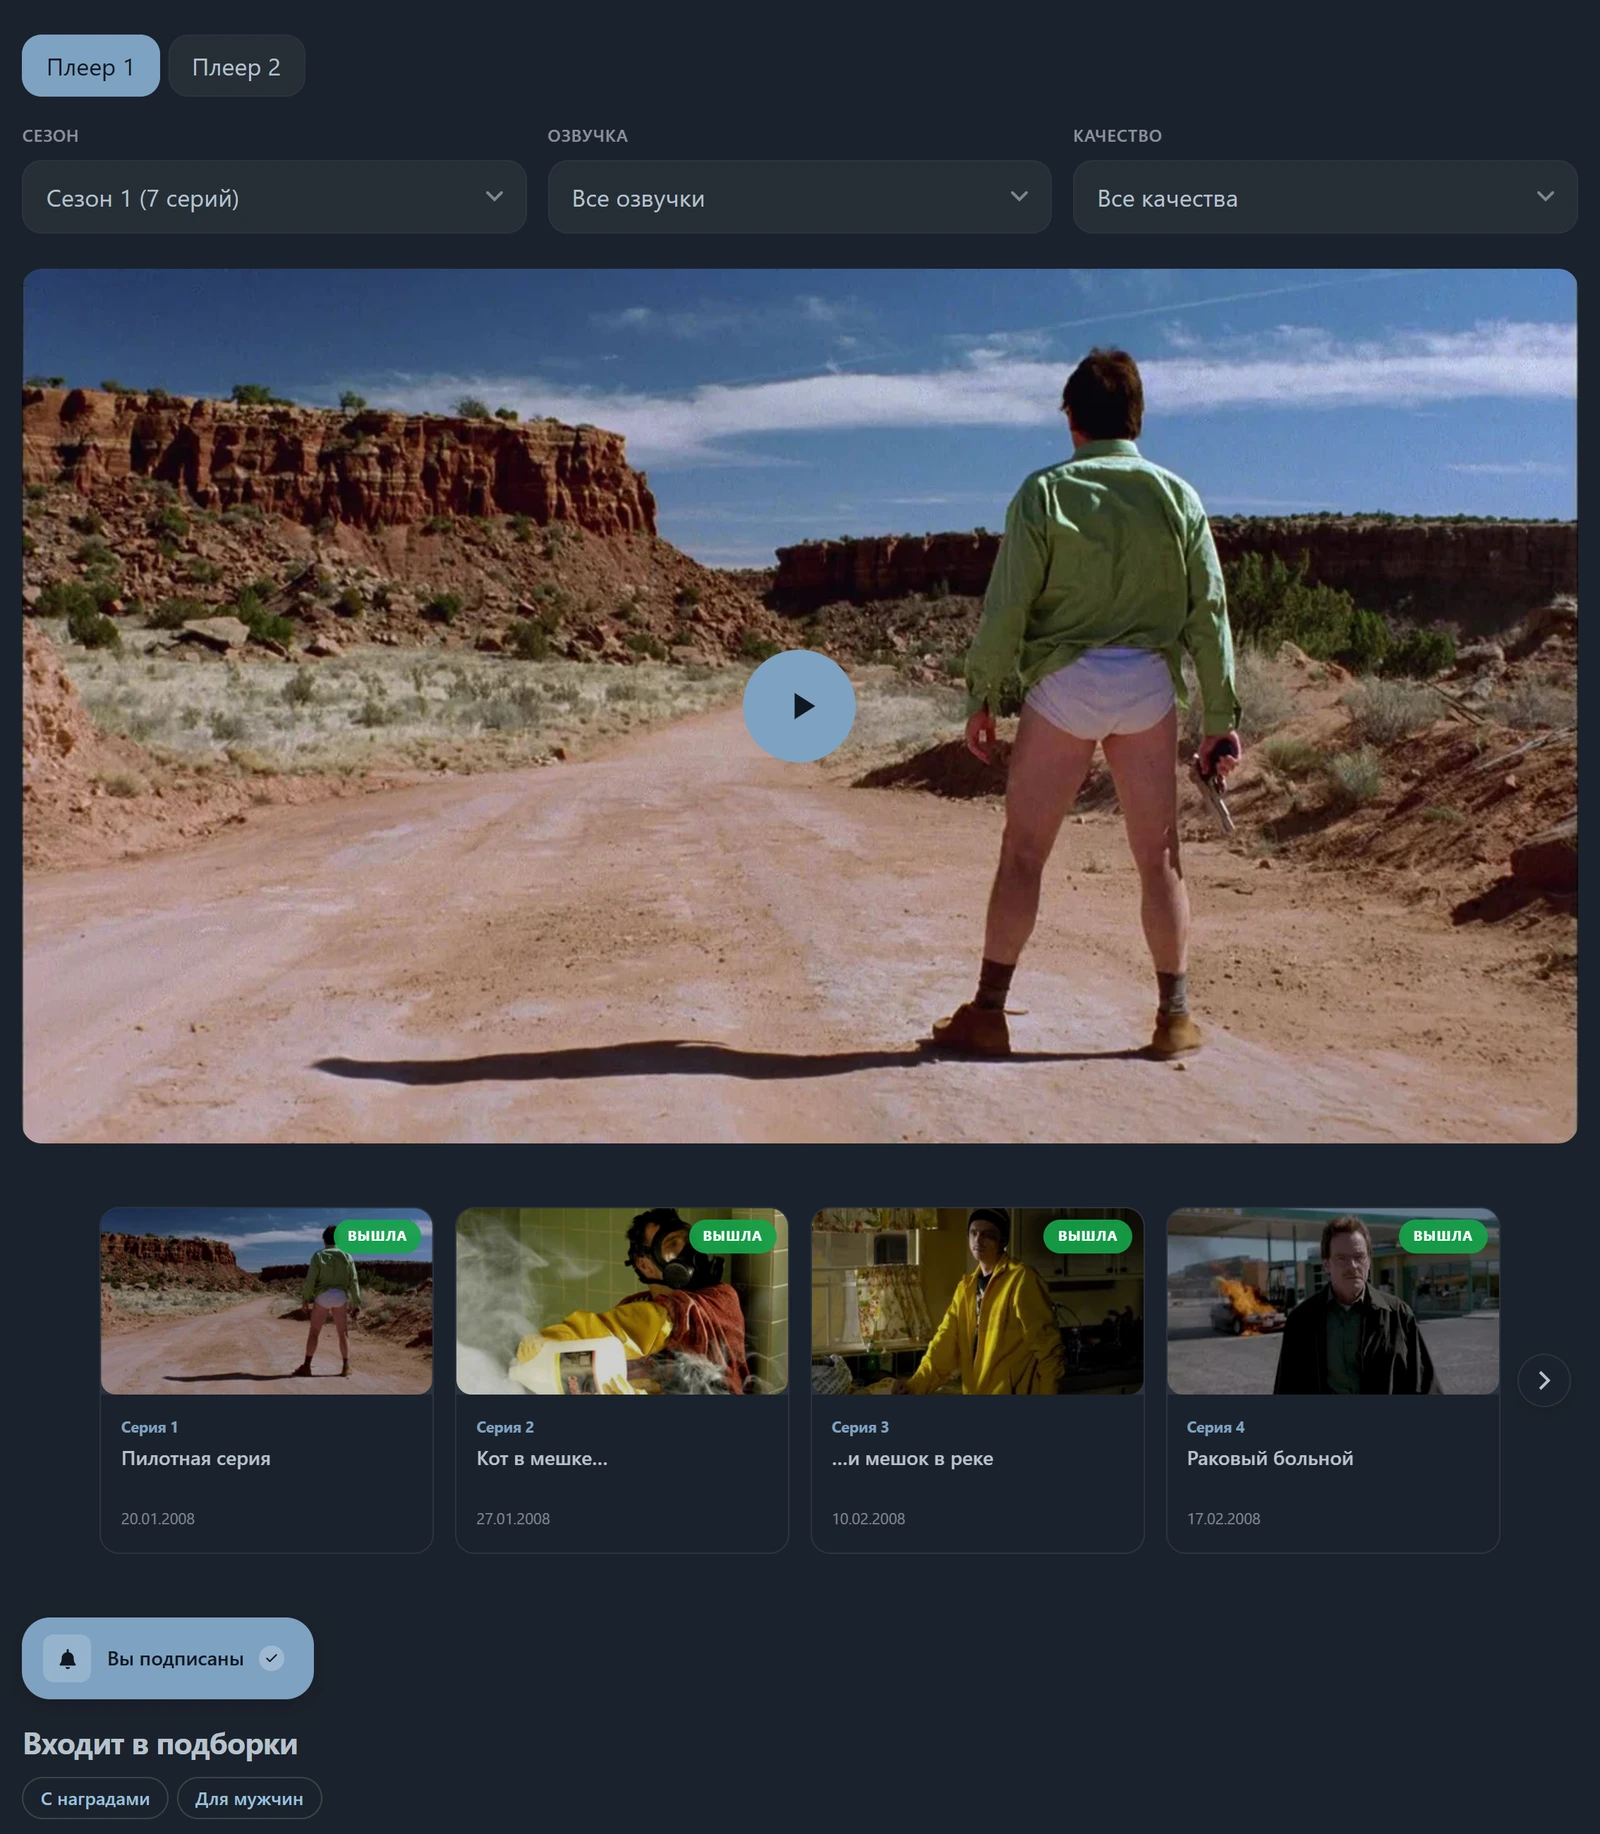Open the С наградами collection tag
This screenshot has height=1834, width=1600.
(x=95, y=1798)
